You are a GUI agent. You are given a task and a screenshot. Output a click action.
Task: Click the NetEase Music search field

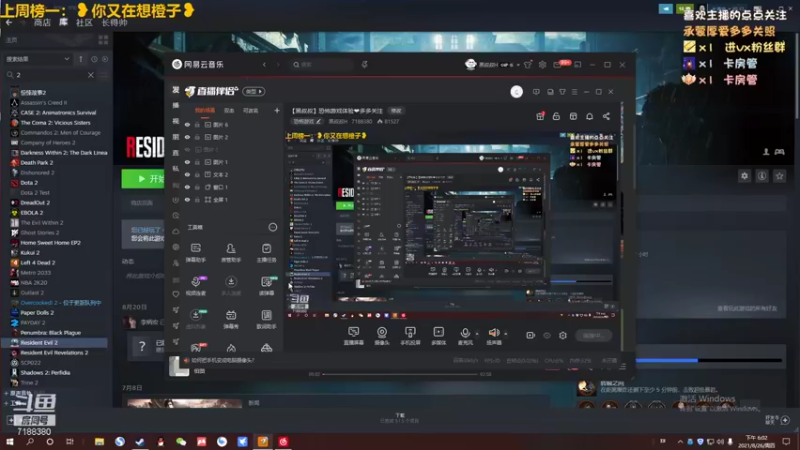tap(322, 65)
